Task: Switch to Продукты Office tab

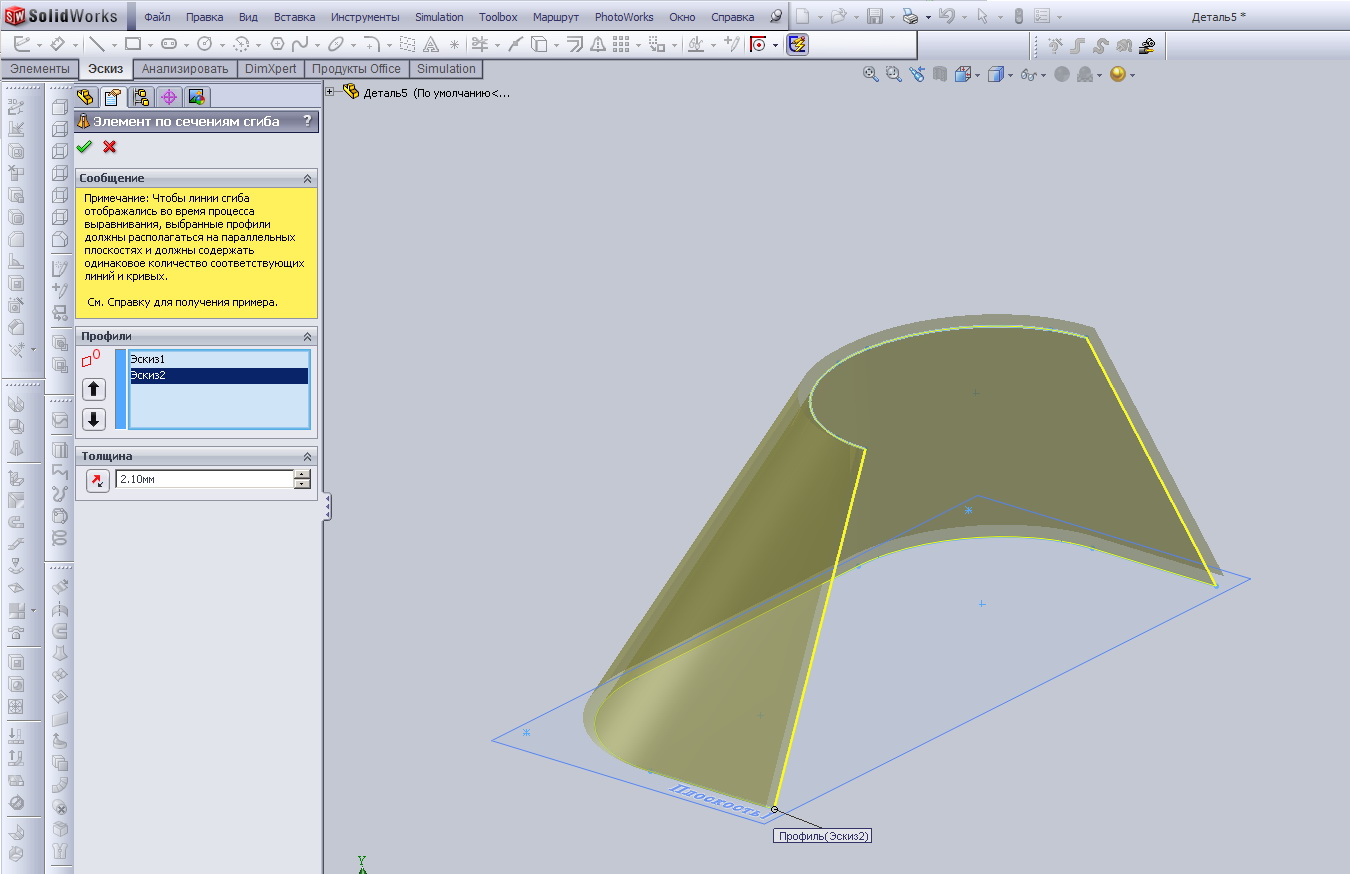Action: coord(356,69)
